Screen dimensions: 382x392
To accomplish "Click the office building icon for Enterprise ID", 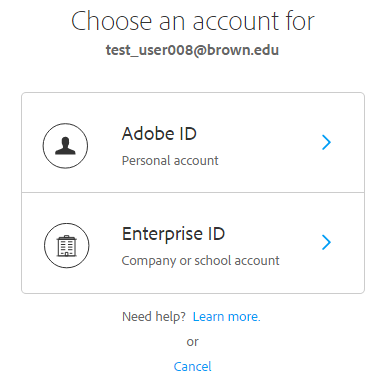I will [x=66, y=246].
